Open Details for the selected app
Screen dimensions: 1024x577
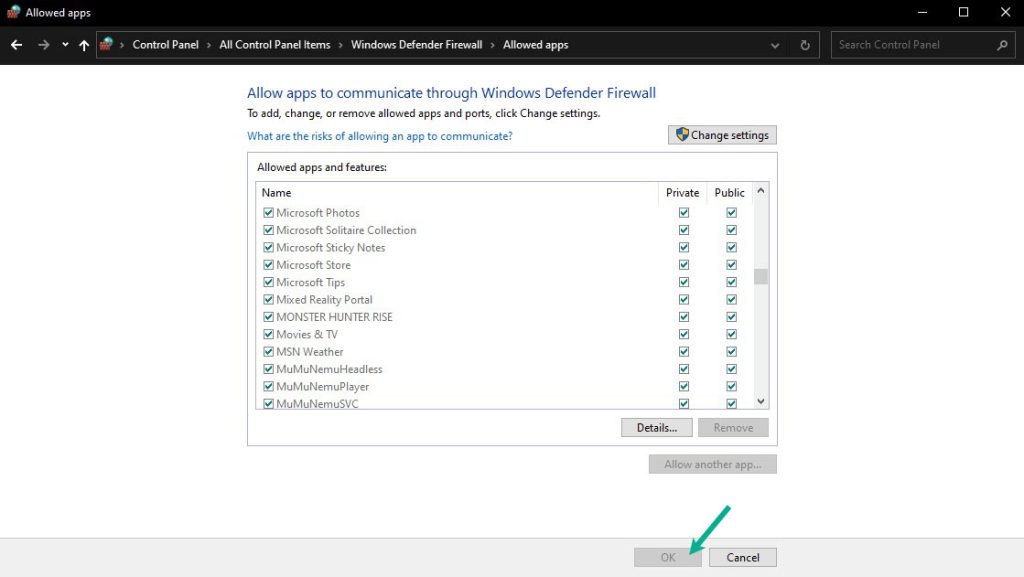[656, 428]
